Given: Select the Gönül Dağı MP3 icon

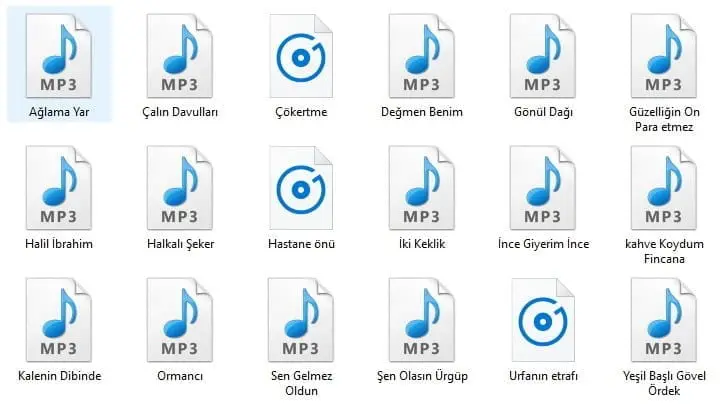Looking at the screenshot, I should coord(543,54).
